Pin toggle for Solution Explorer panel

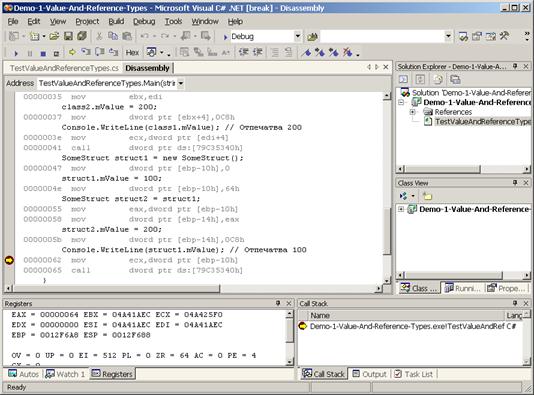tap(515, 66)
